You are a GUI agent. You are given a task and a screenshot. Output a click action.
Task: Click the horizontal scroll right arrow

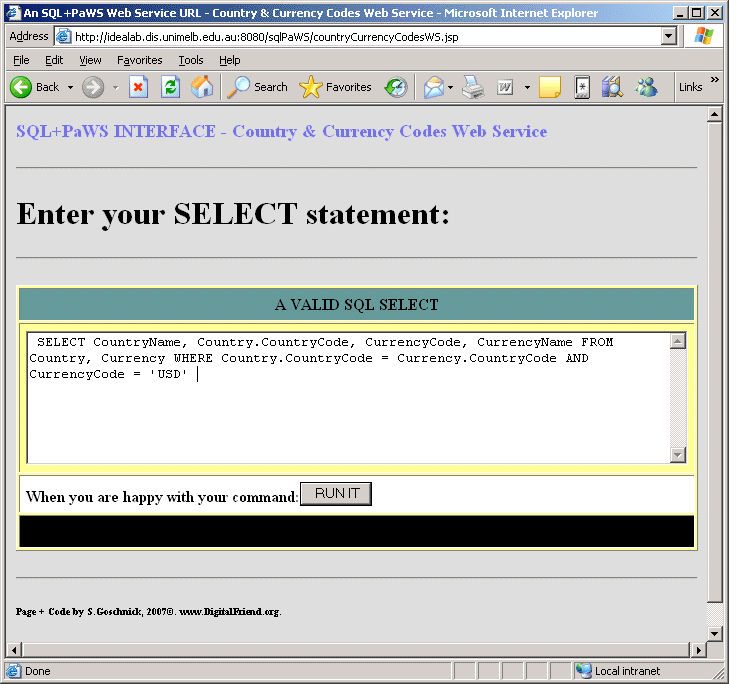(x=698, y=650)
